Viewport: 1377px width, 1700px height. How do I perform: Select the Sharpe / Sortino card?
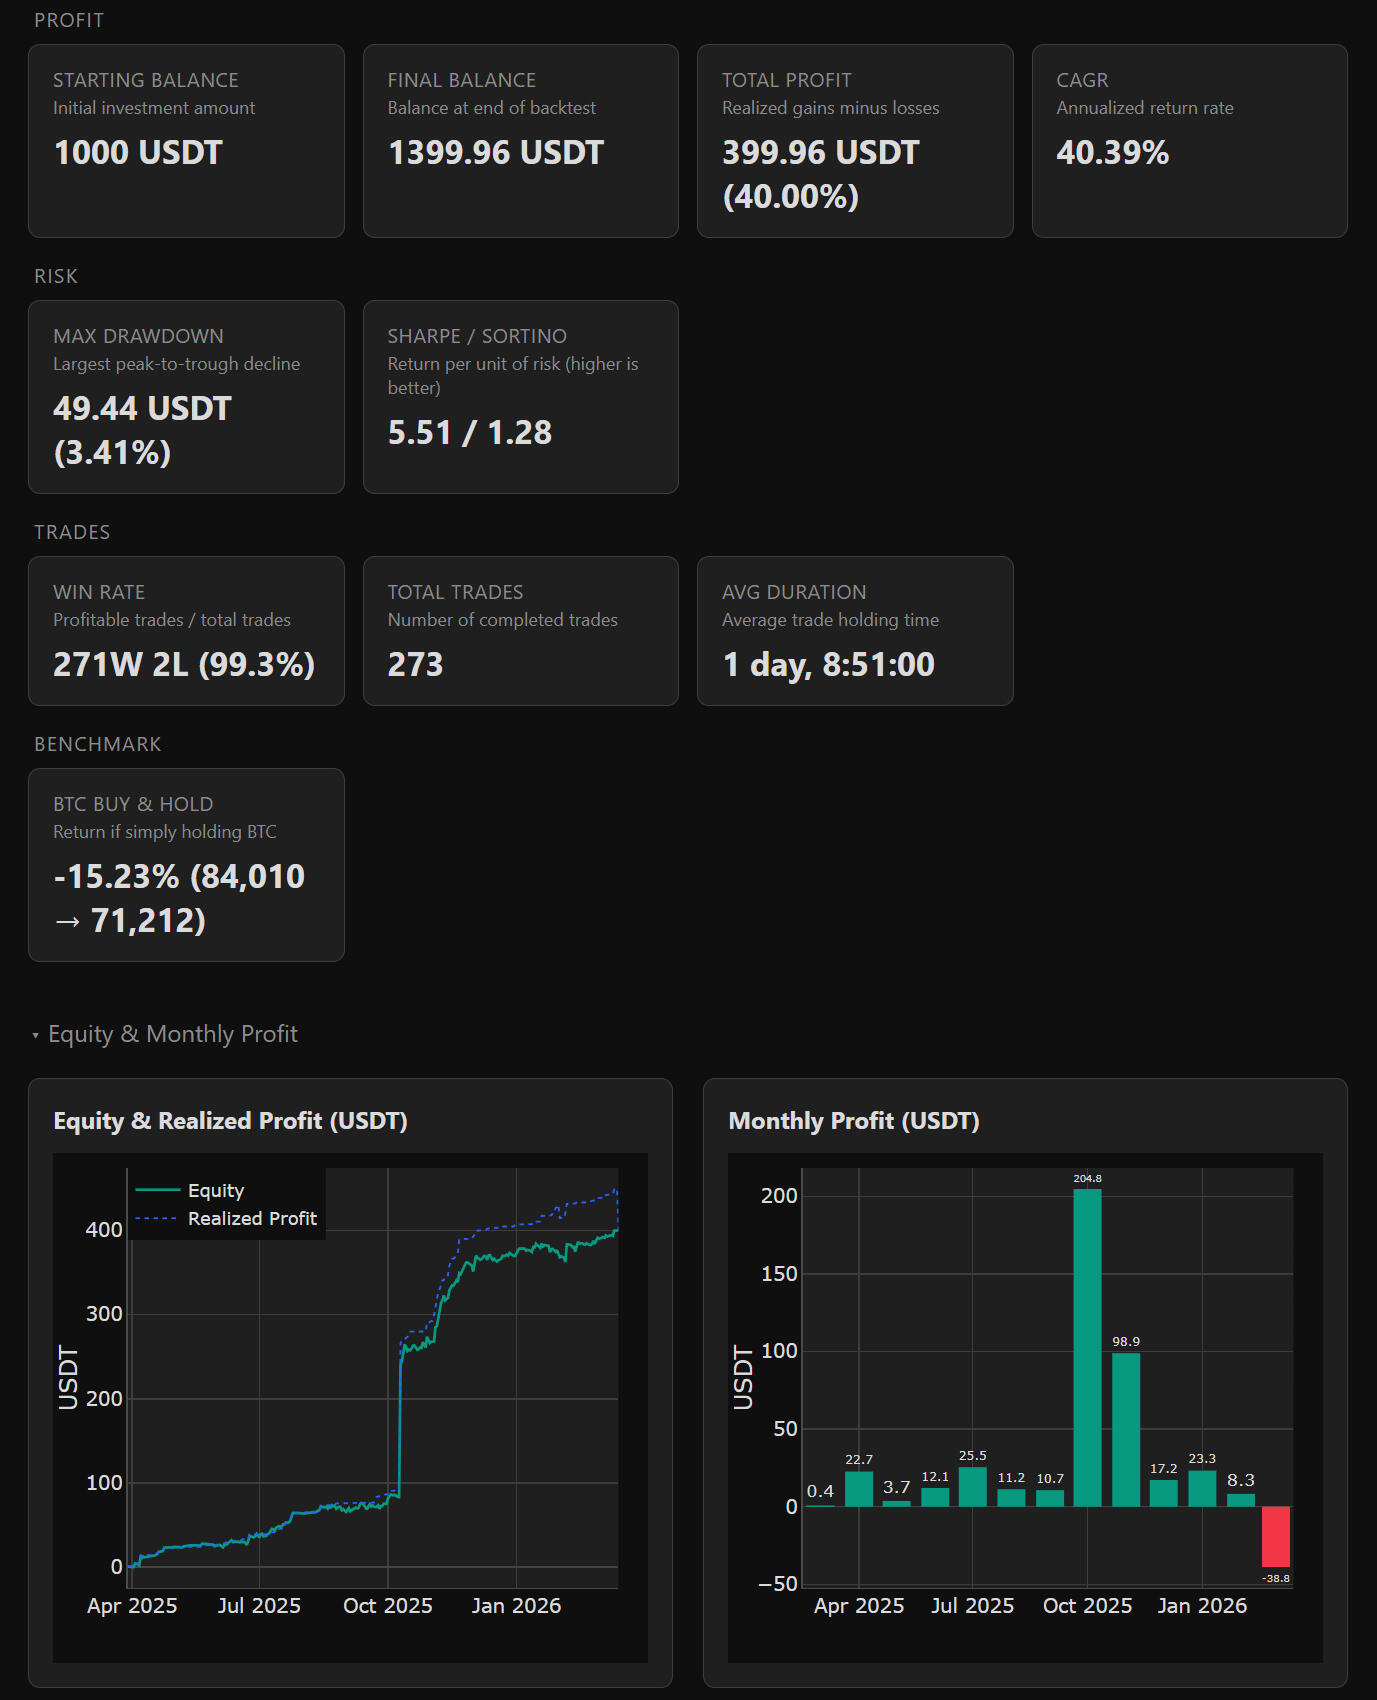pyautogui.click(x=520, y=397)
